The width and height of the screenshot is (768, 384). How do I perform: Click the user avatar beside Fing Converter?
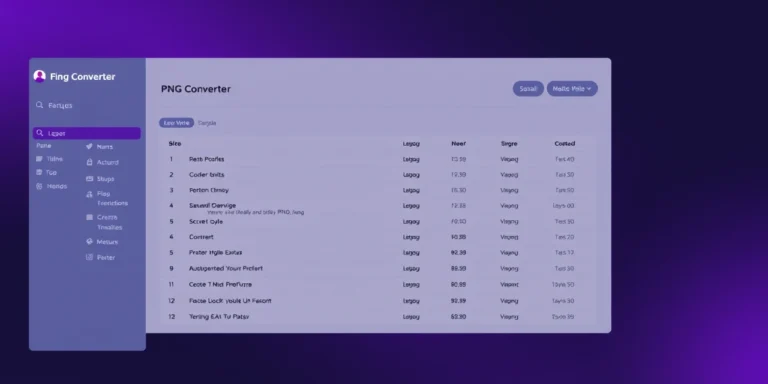pyautogui.click(x=40, y=76)
